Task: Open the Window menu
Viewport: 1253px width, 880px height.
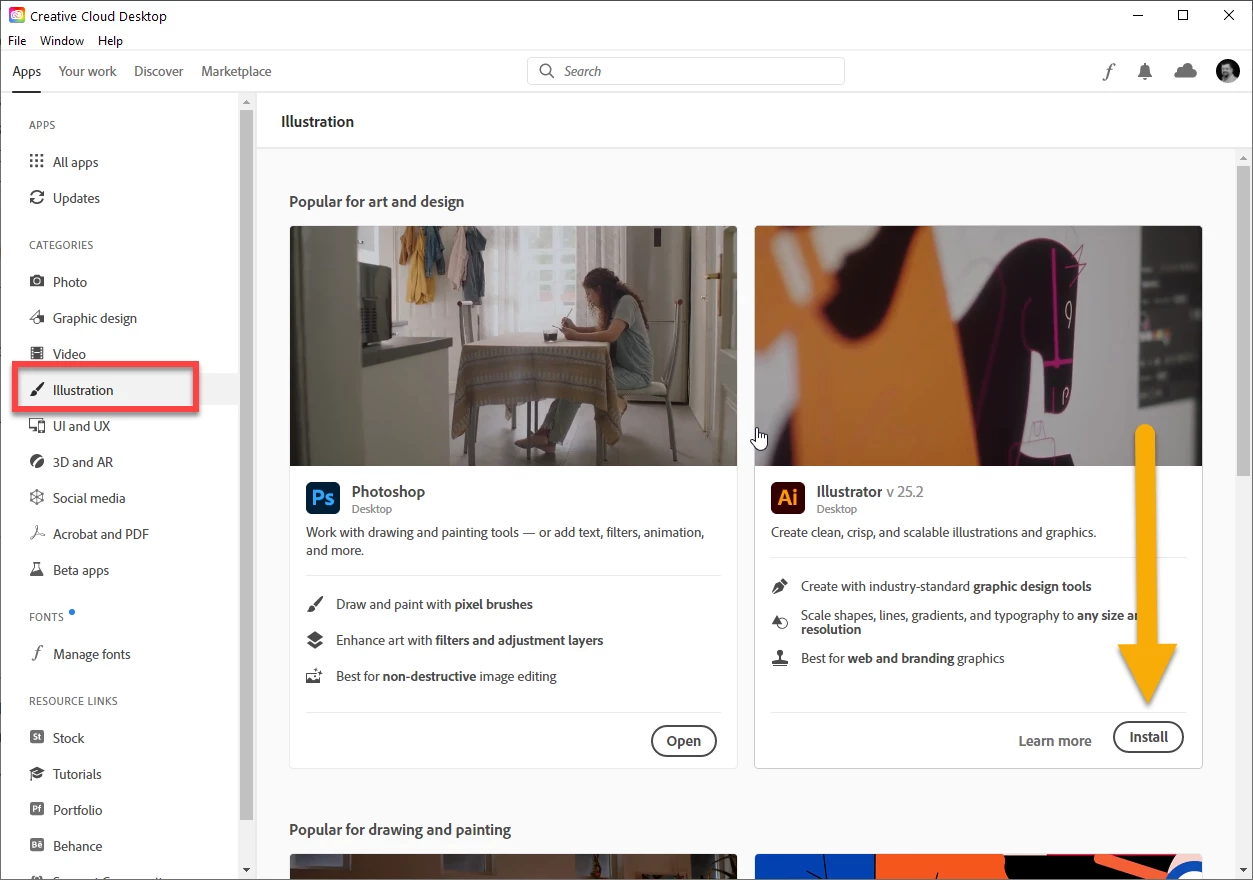Action: (62, 41)
